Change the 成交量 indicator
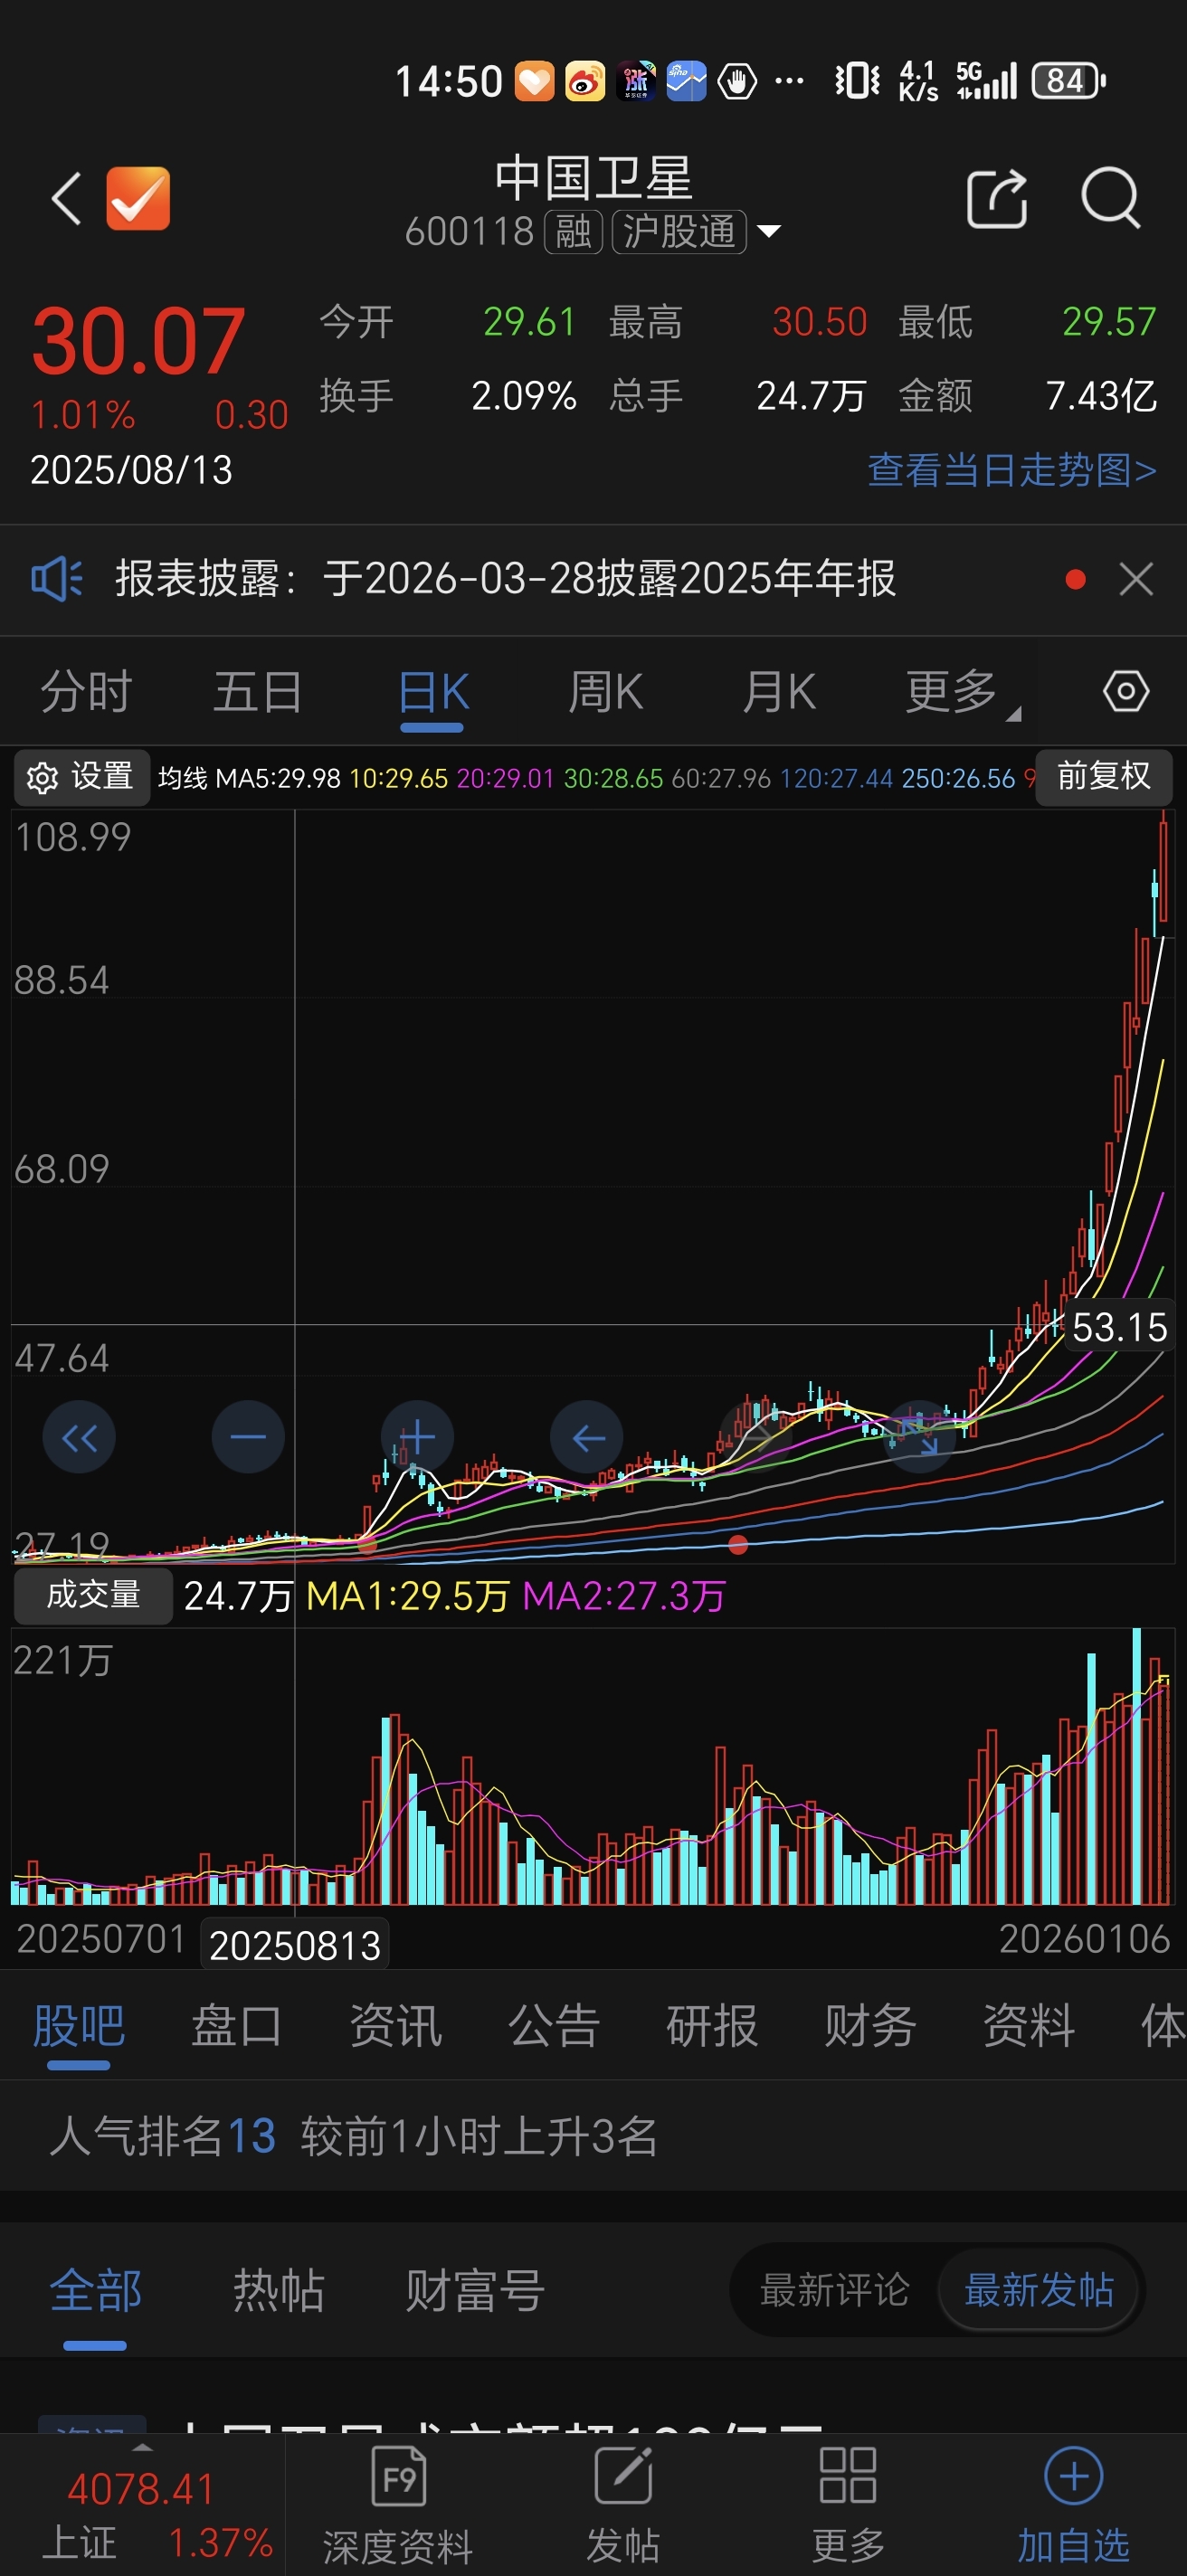The image size is (1187, 2576). coord(93,1595)
